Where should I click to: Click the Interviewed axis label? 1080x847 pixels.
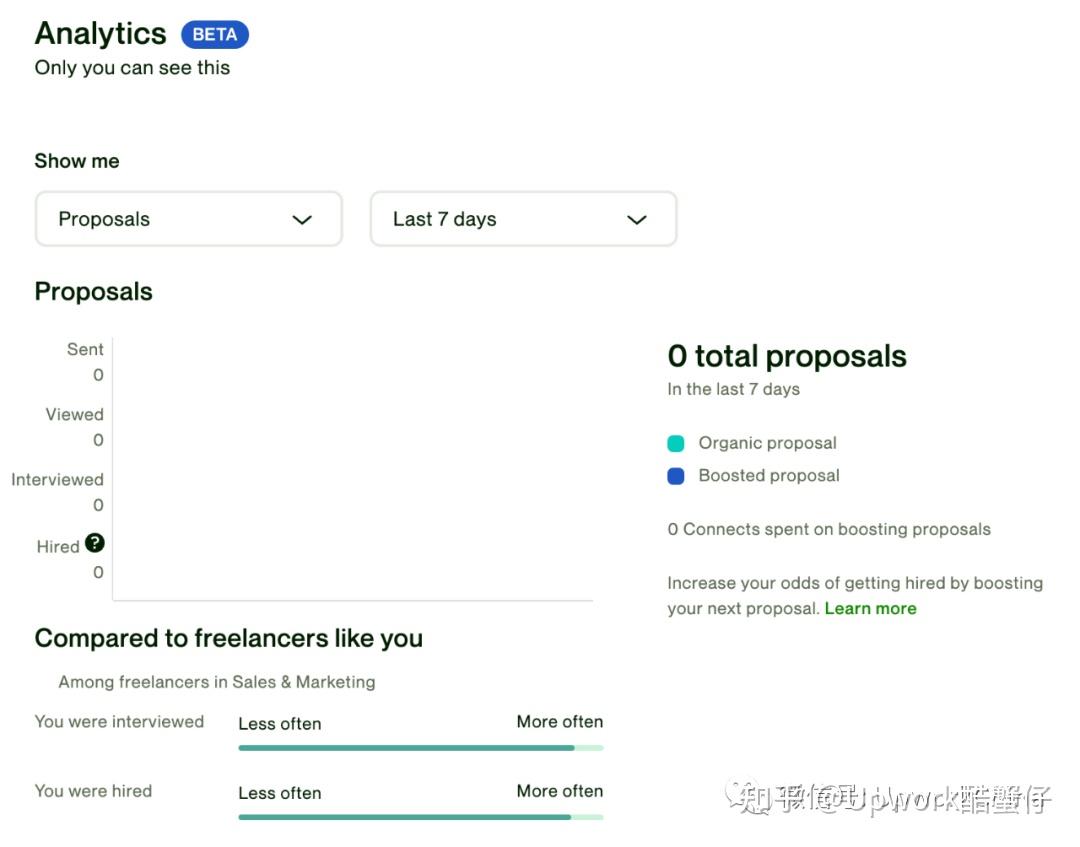click(x=57, y=479)
